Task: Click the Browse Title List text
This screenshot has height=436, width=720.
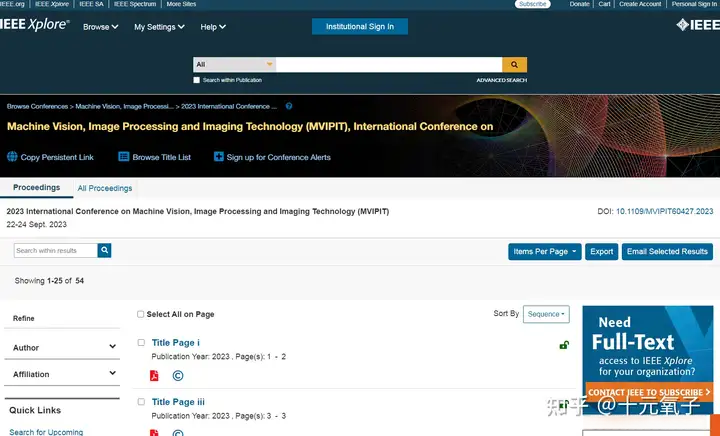Action: pos(162,157)
